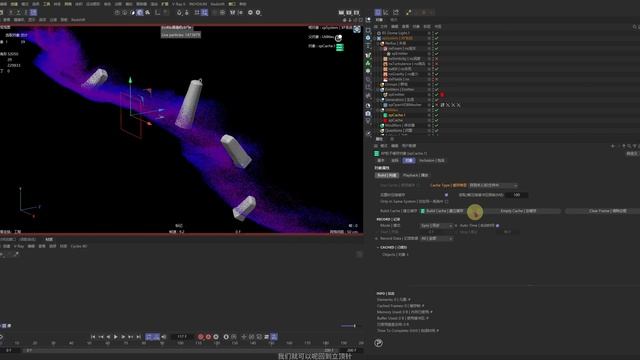Select the Questions group in tree

[x=398, y=131]
